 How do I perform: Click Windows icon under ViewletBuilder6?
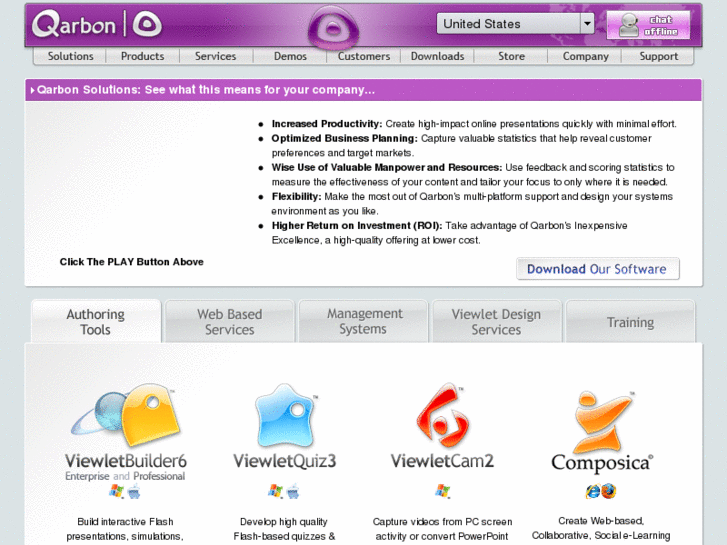coord(116,491)
